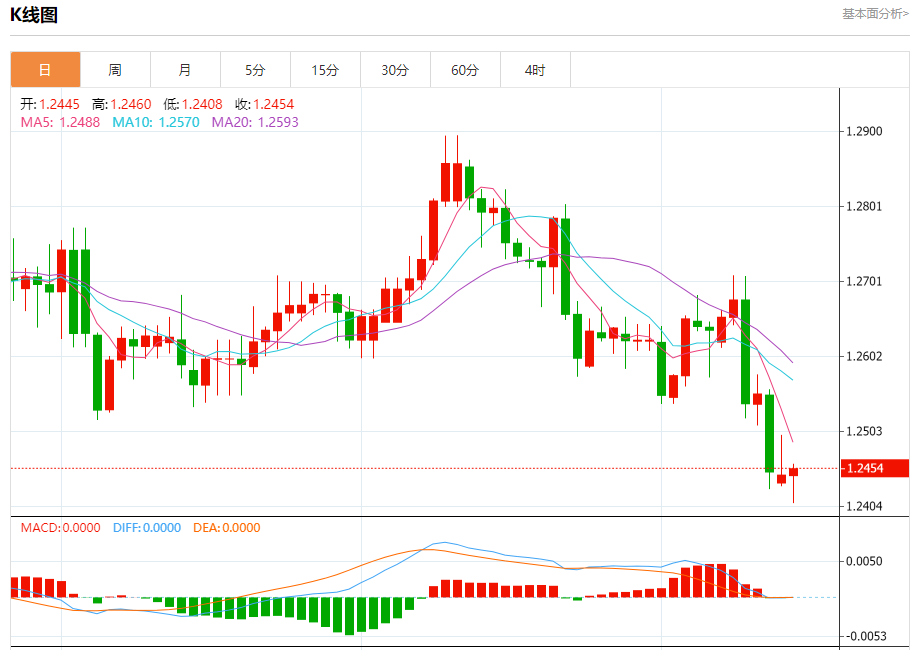Click the 收: 1.2454 close value
Image resolution: width=917 pixels, height=650 pixels.
point(264,104)
